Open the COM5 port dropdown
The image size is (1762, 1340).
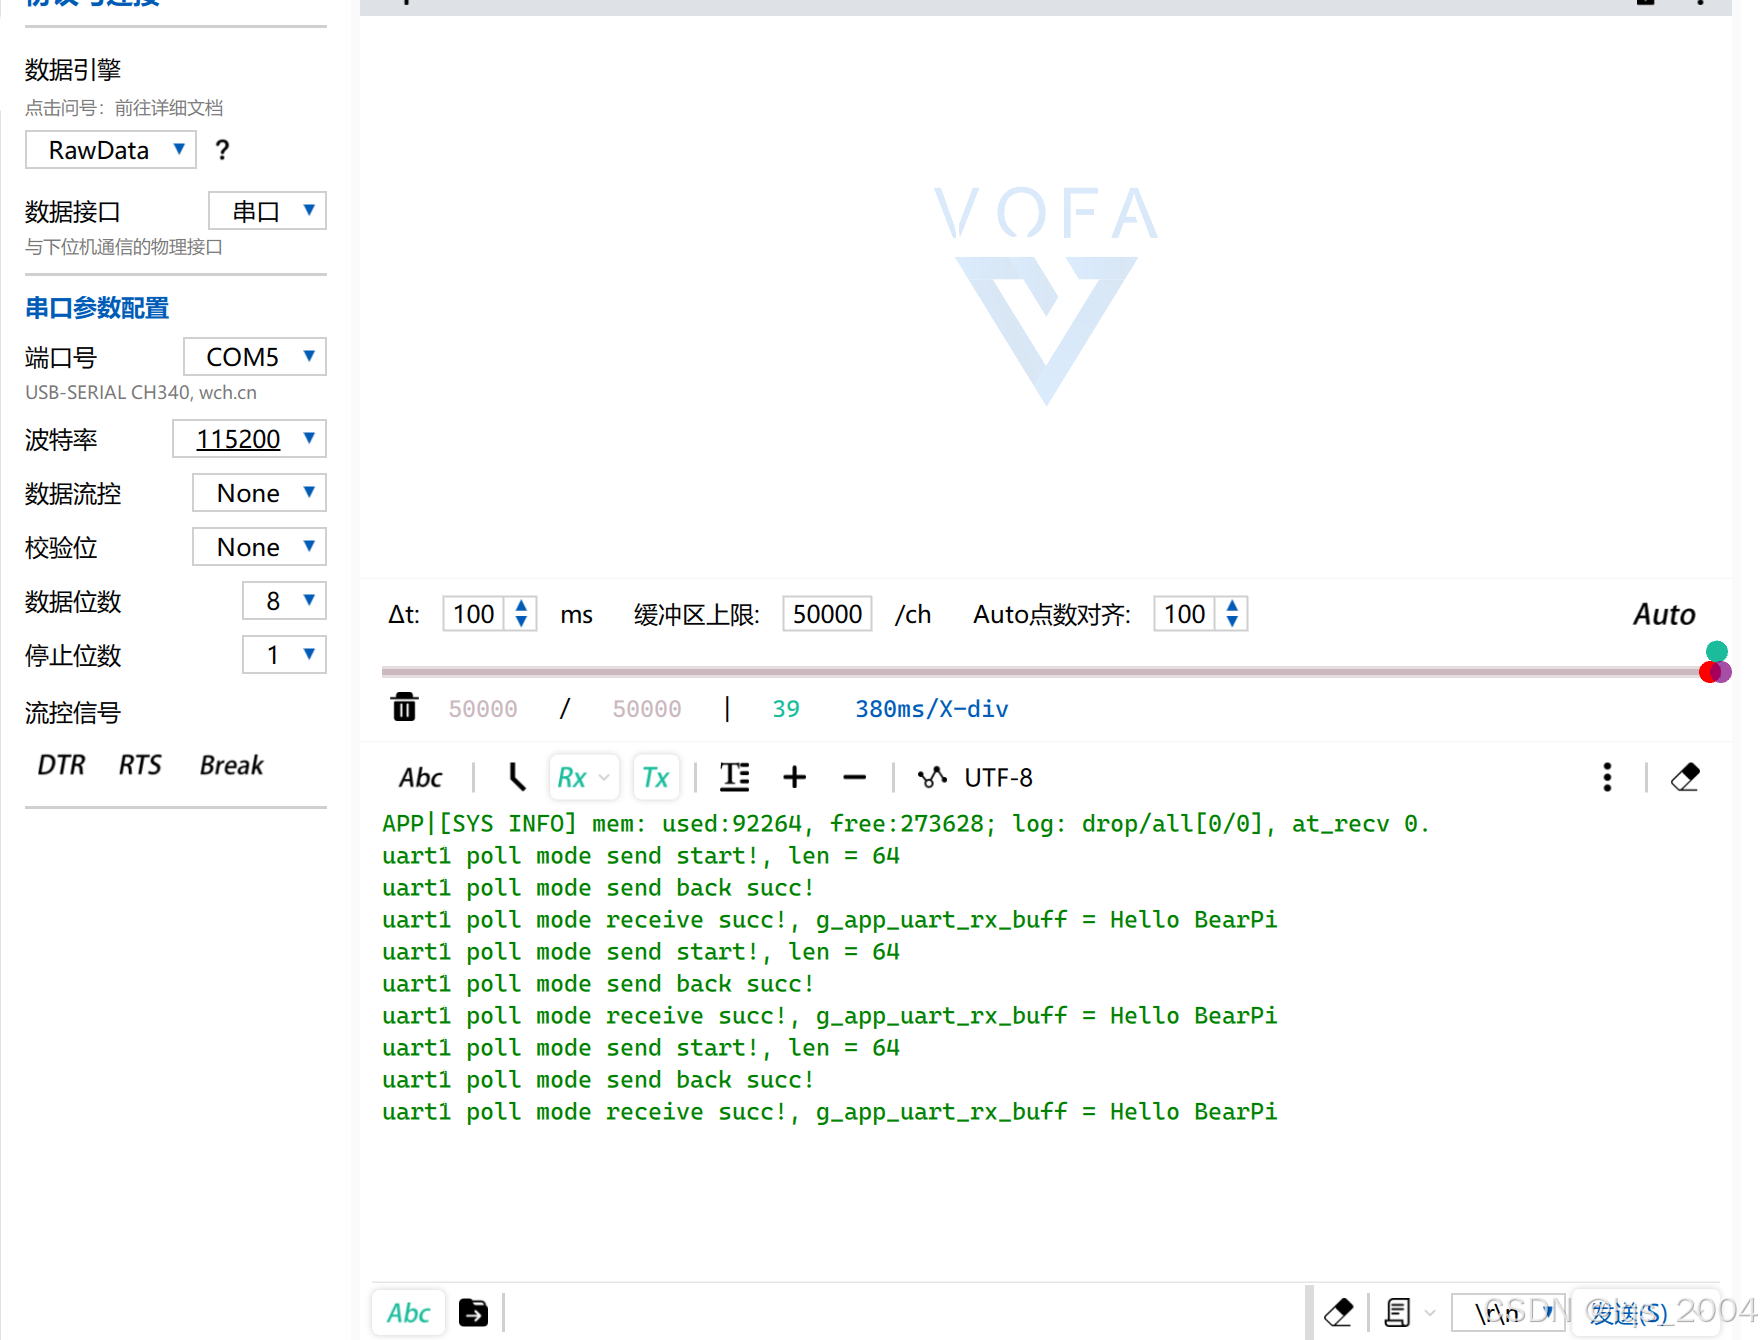[255, 357]
